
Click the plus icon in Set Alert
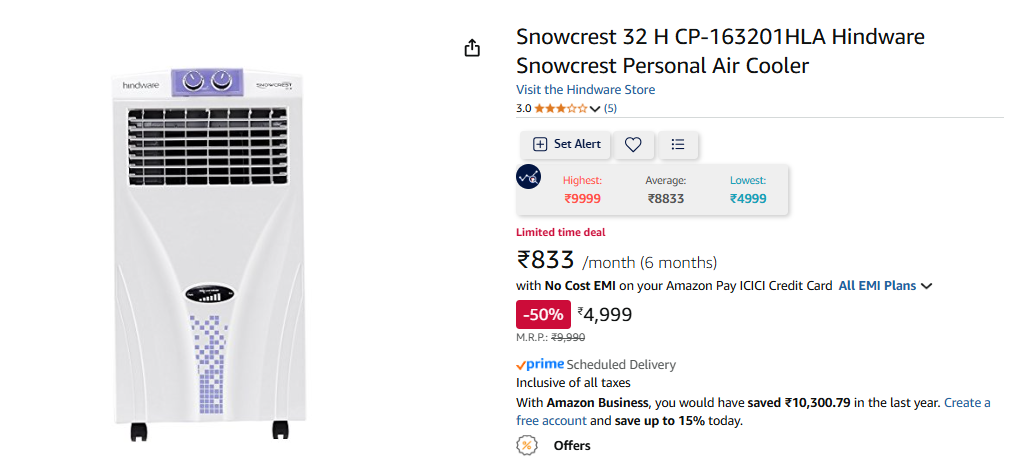pyautogui.click(x=540, y=144)
